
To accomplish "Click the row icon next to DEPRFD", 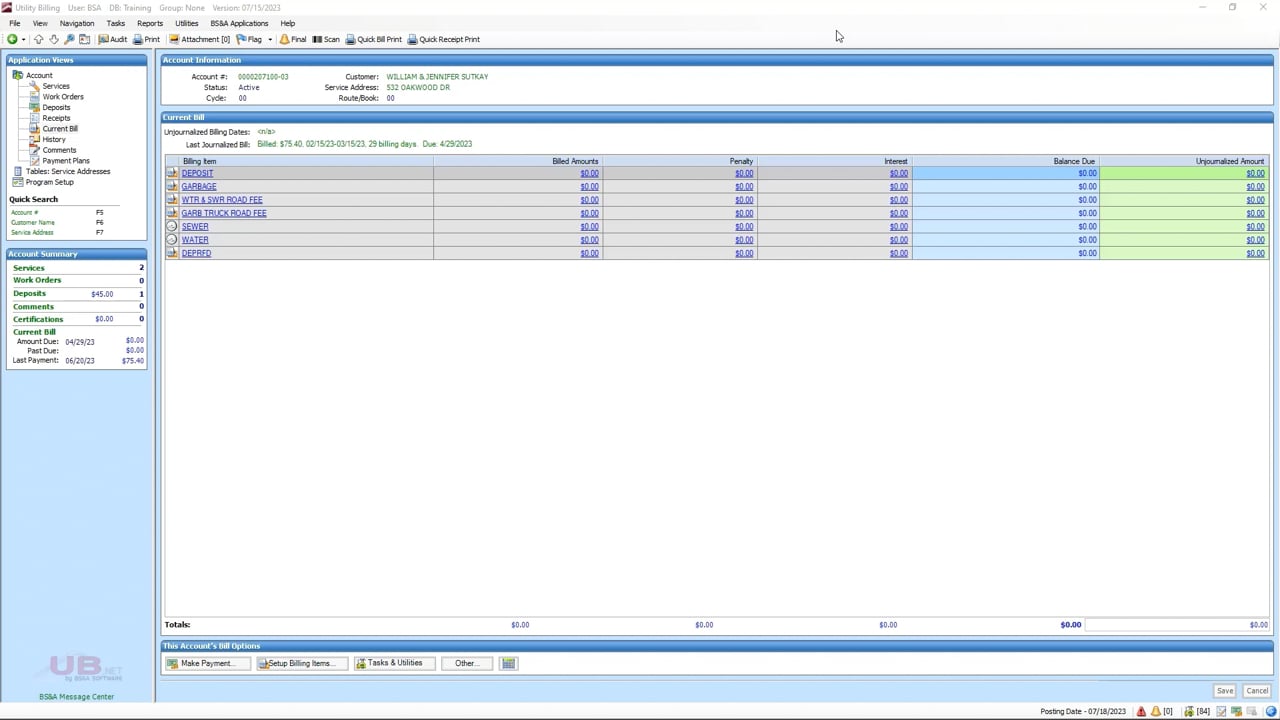I will coord(172,253).
